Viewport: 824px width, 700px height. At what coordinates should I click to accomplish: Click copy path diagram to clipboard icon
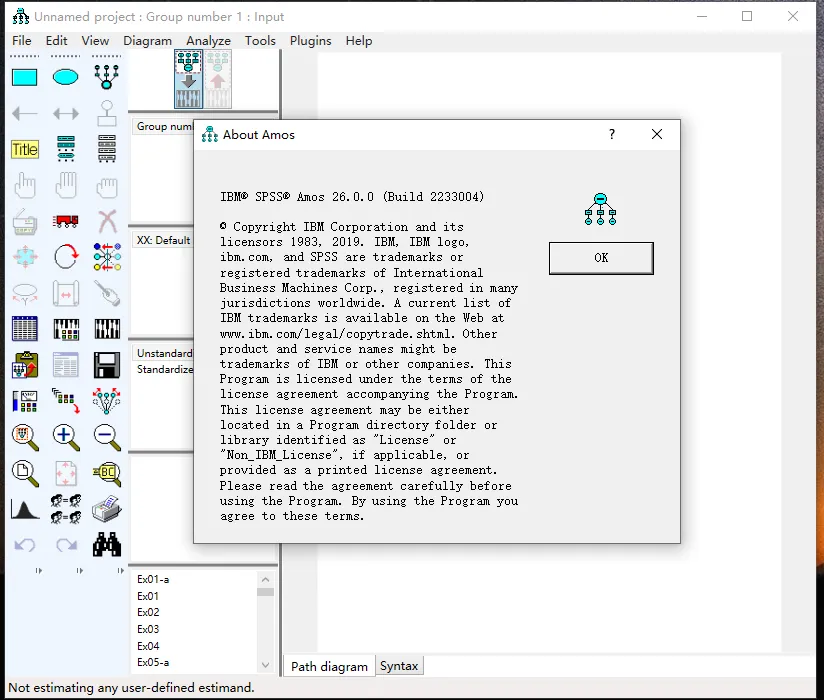coord(25,365)
